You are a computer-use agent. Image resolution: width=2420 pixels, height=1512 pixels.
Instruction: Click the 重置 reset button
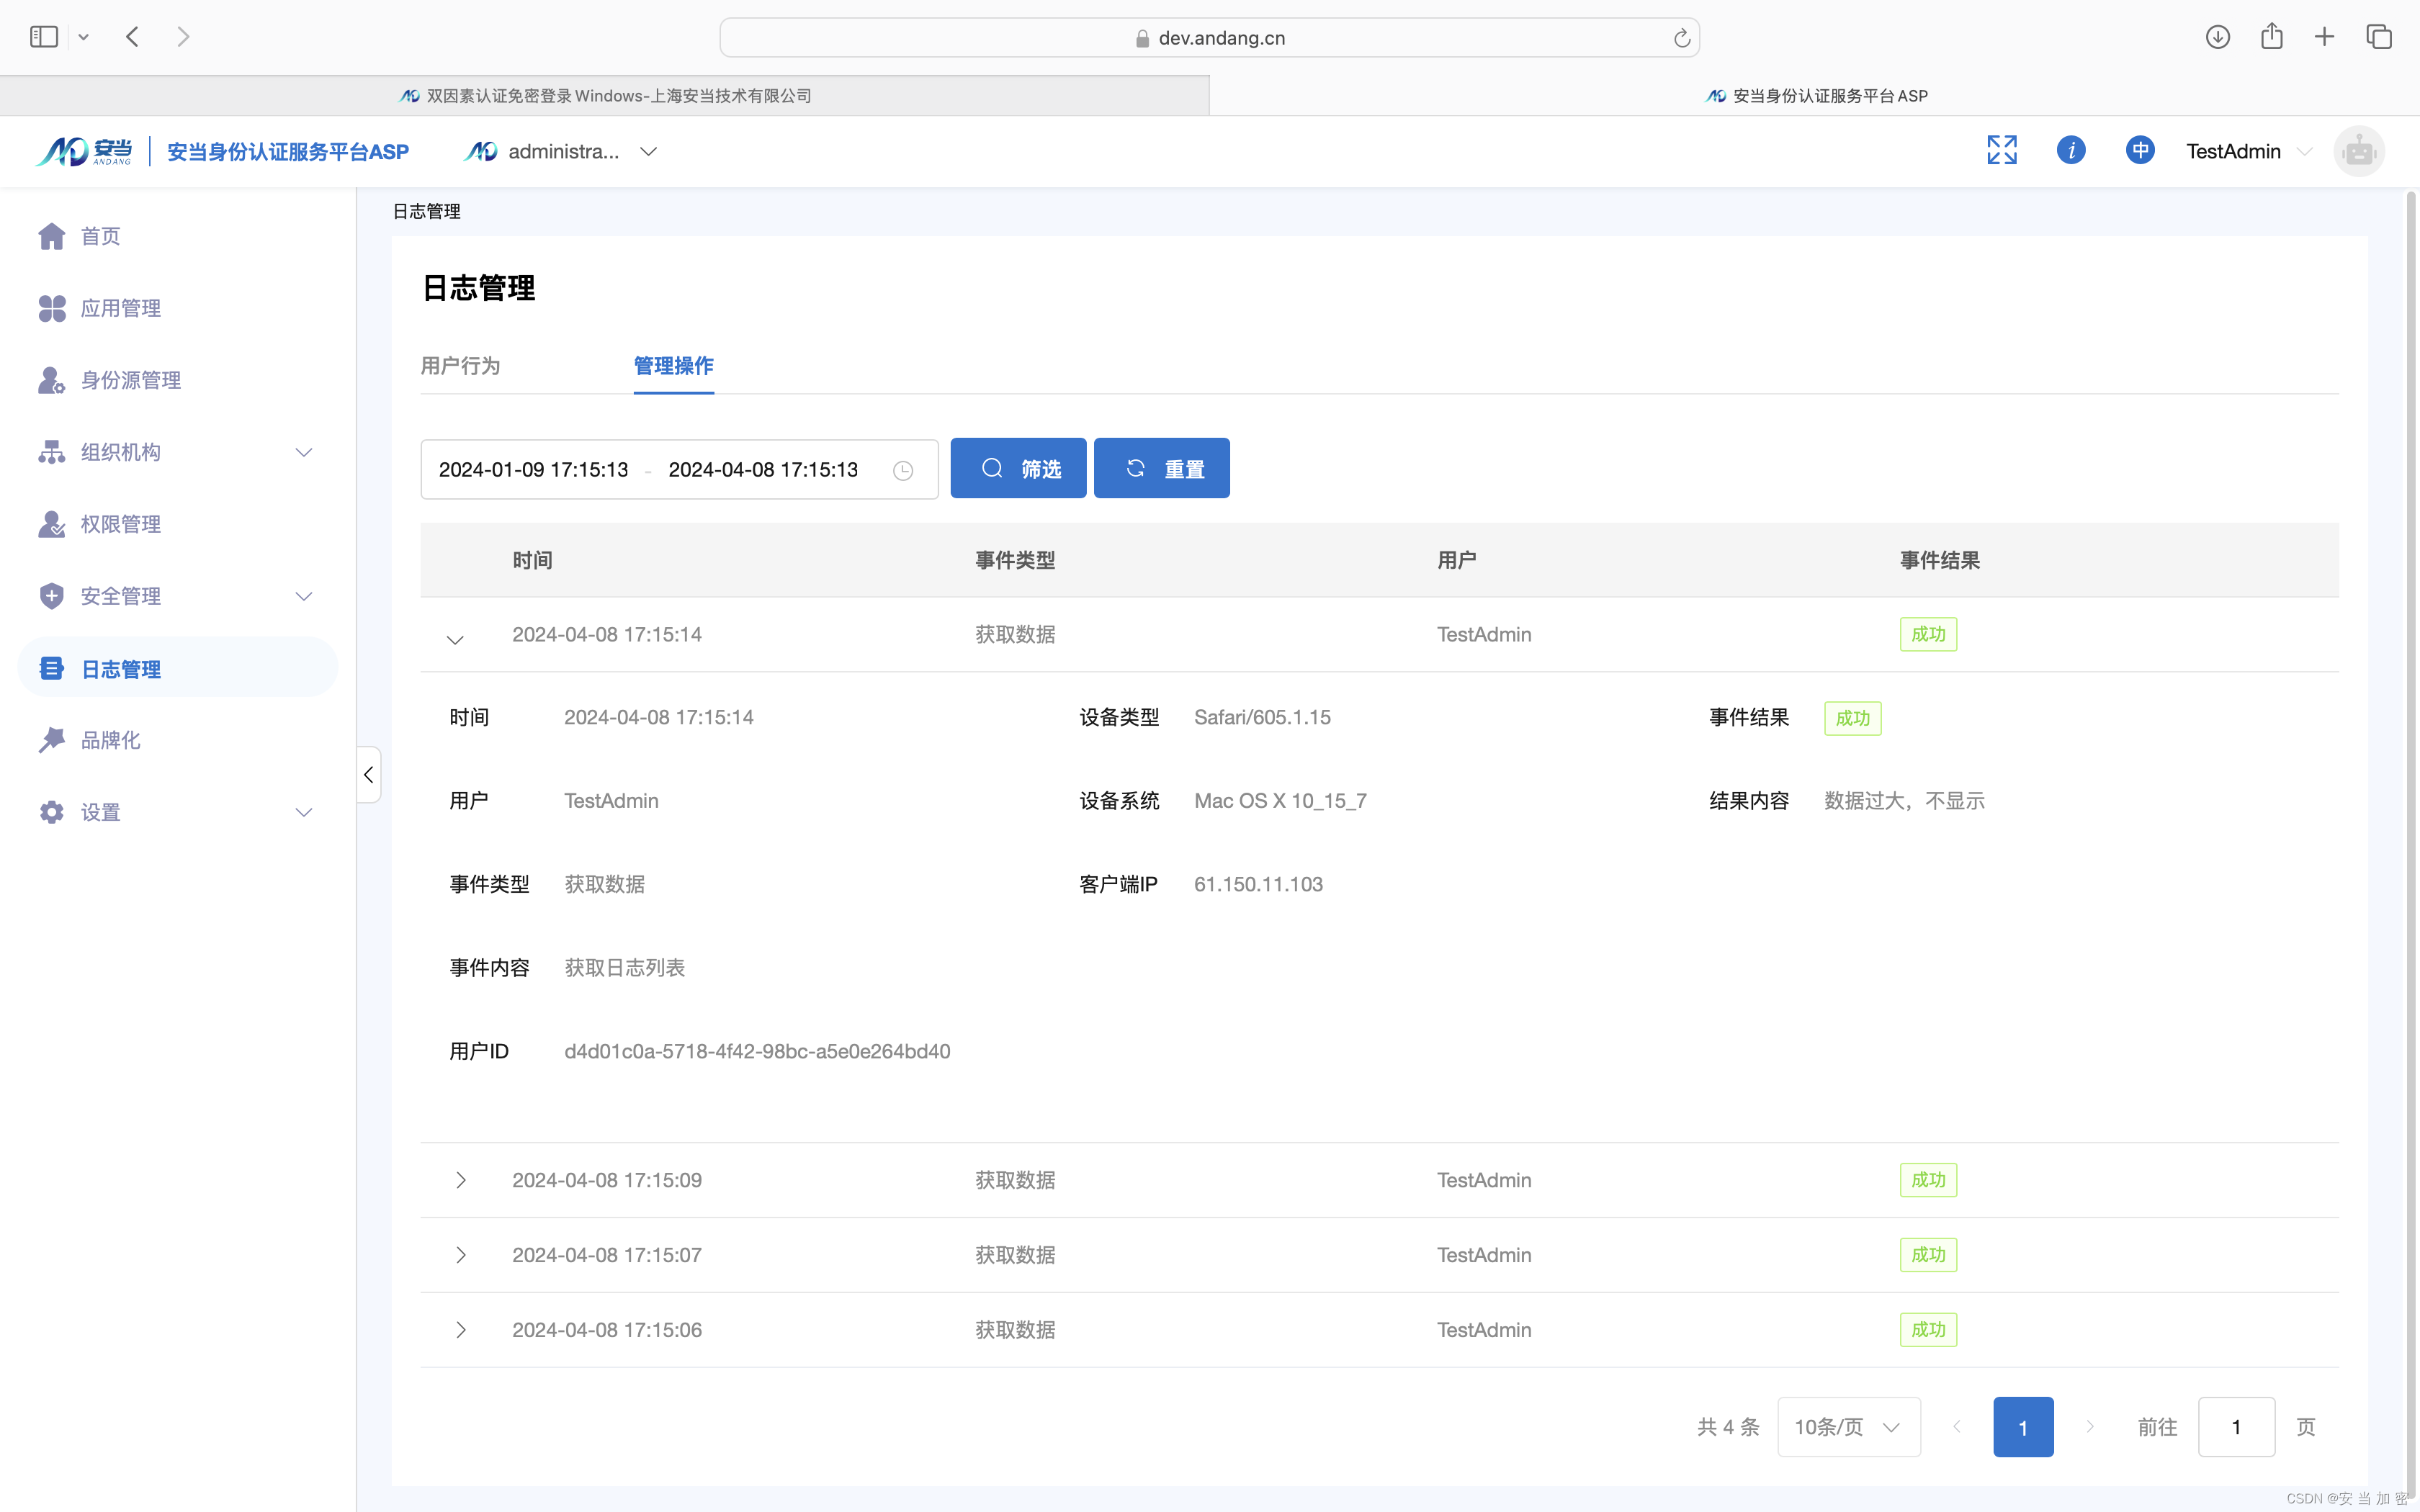pyautogui.click(x=1161, y=468)
